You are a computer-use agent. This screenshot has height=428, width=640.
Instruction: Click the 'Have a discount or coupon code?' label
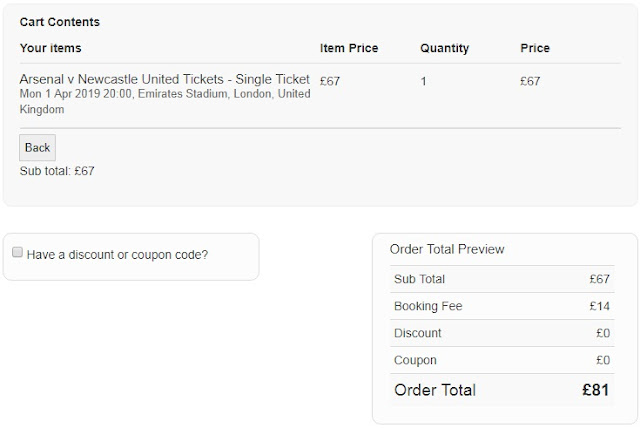117,254
